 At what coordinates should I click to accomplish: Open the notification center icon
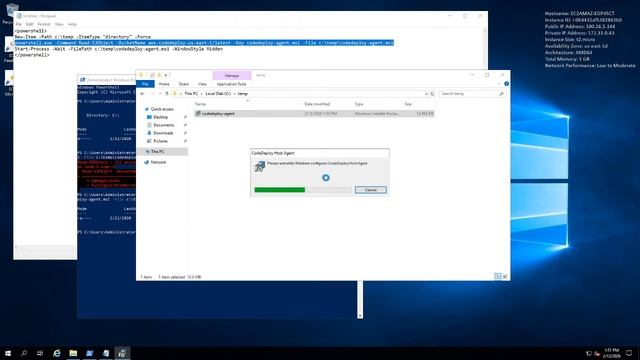(x=629, y=353)
